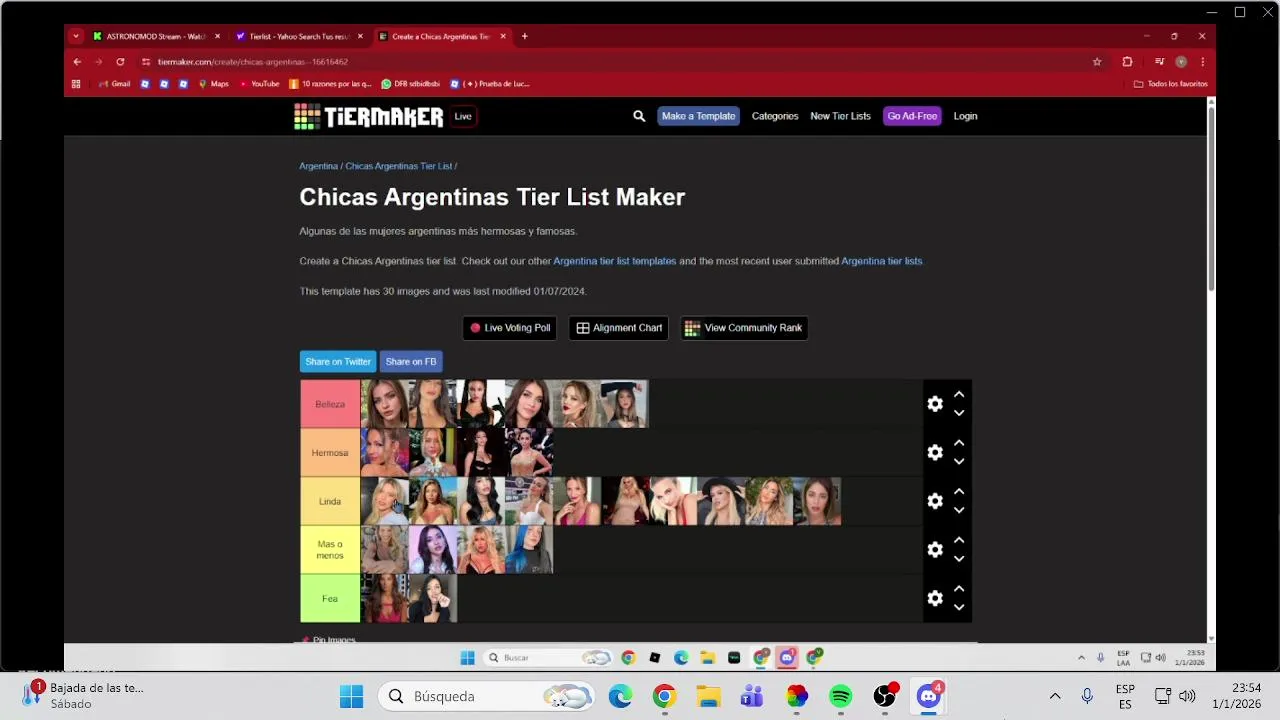
Task: Open YouTube bookmark
Action: click(259, 84)
